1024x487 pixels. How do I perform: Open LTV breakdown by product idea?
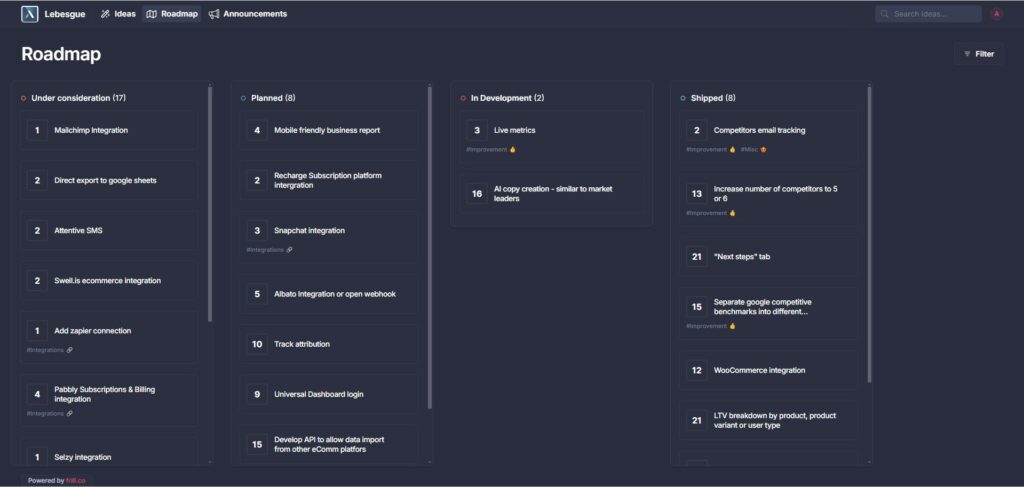coord(769,420)
